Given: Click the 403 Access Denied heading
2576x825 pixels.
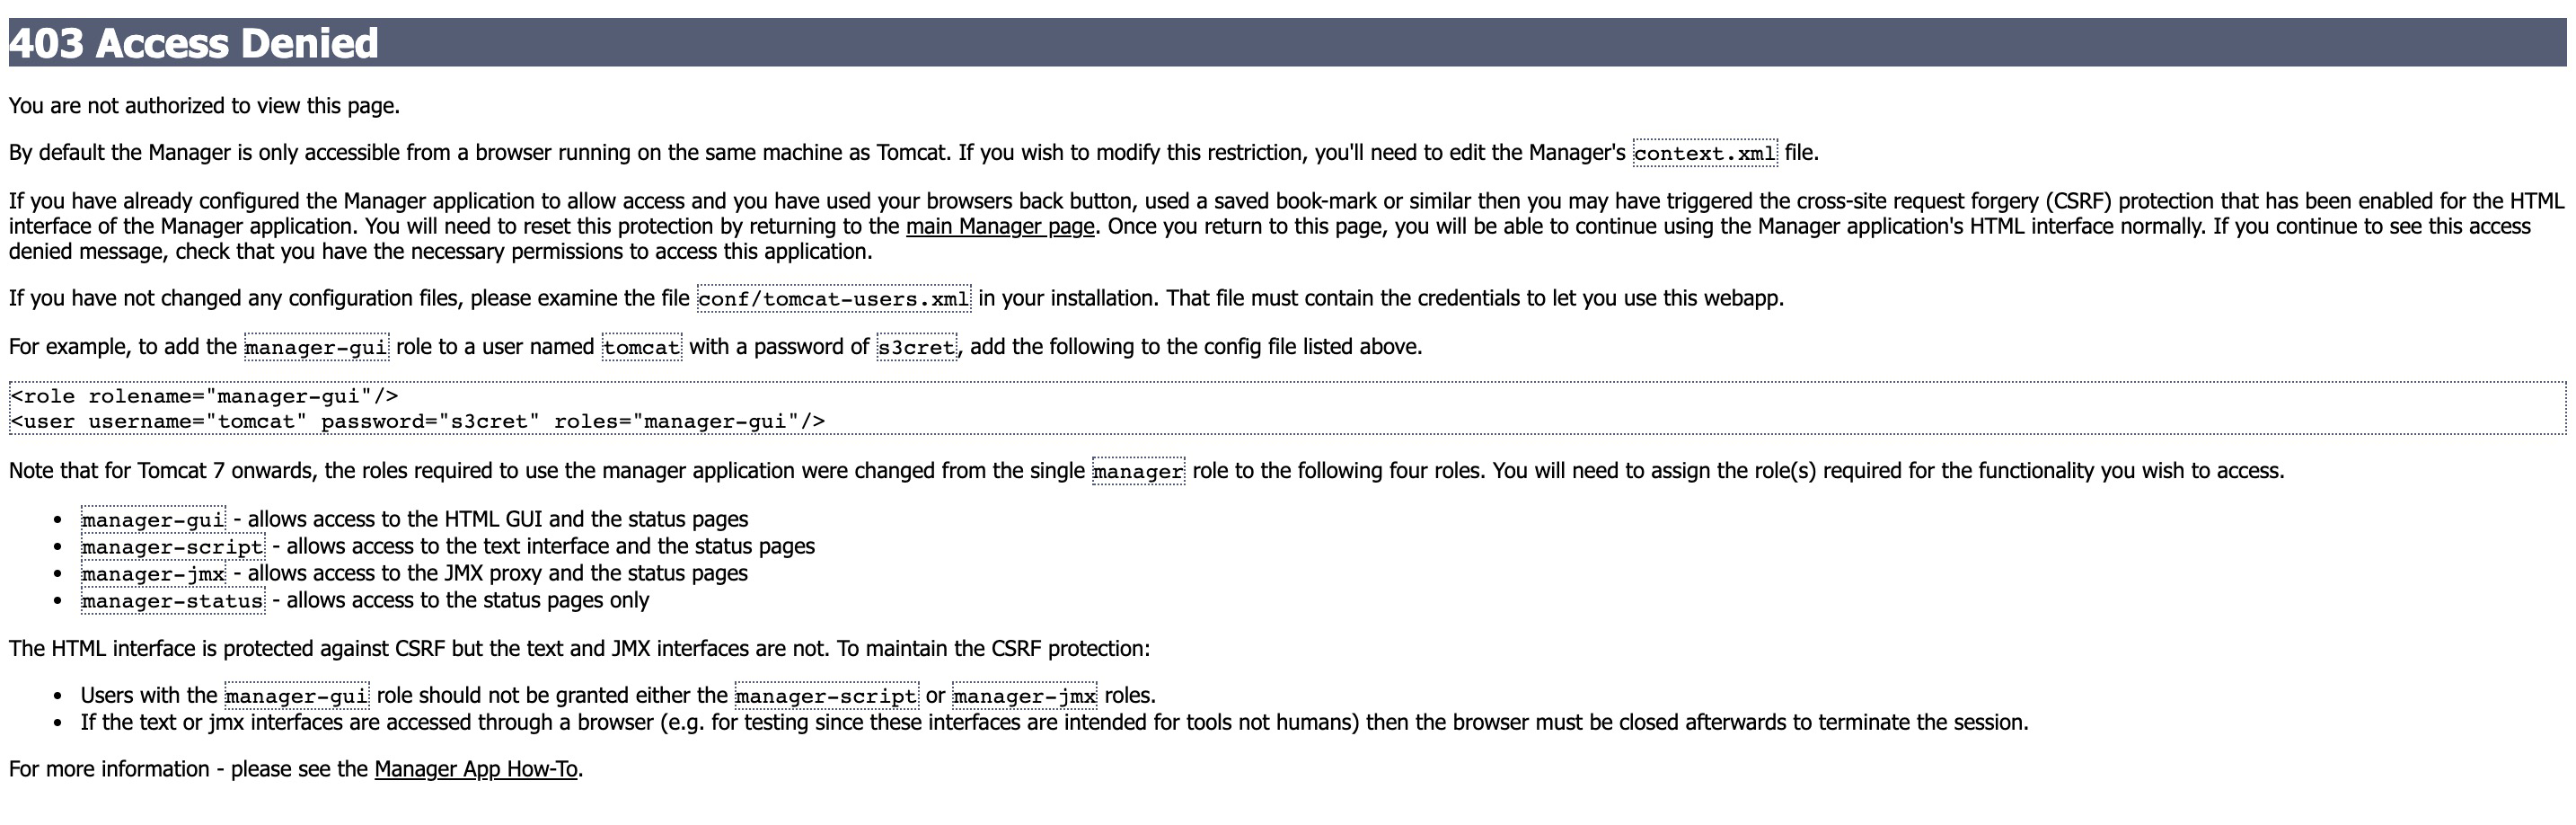Looking at the screenshot, I should tap(193, 43).
